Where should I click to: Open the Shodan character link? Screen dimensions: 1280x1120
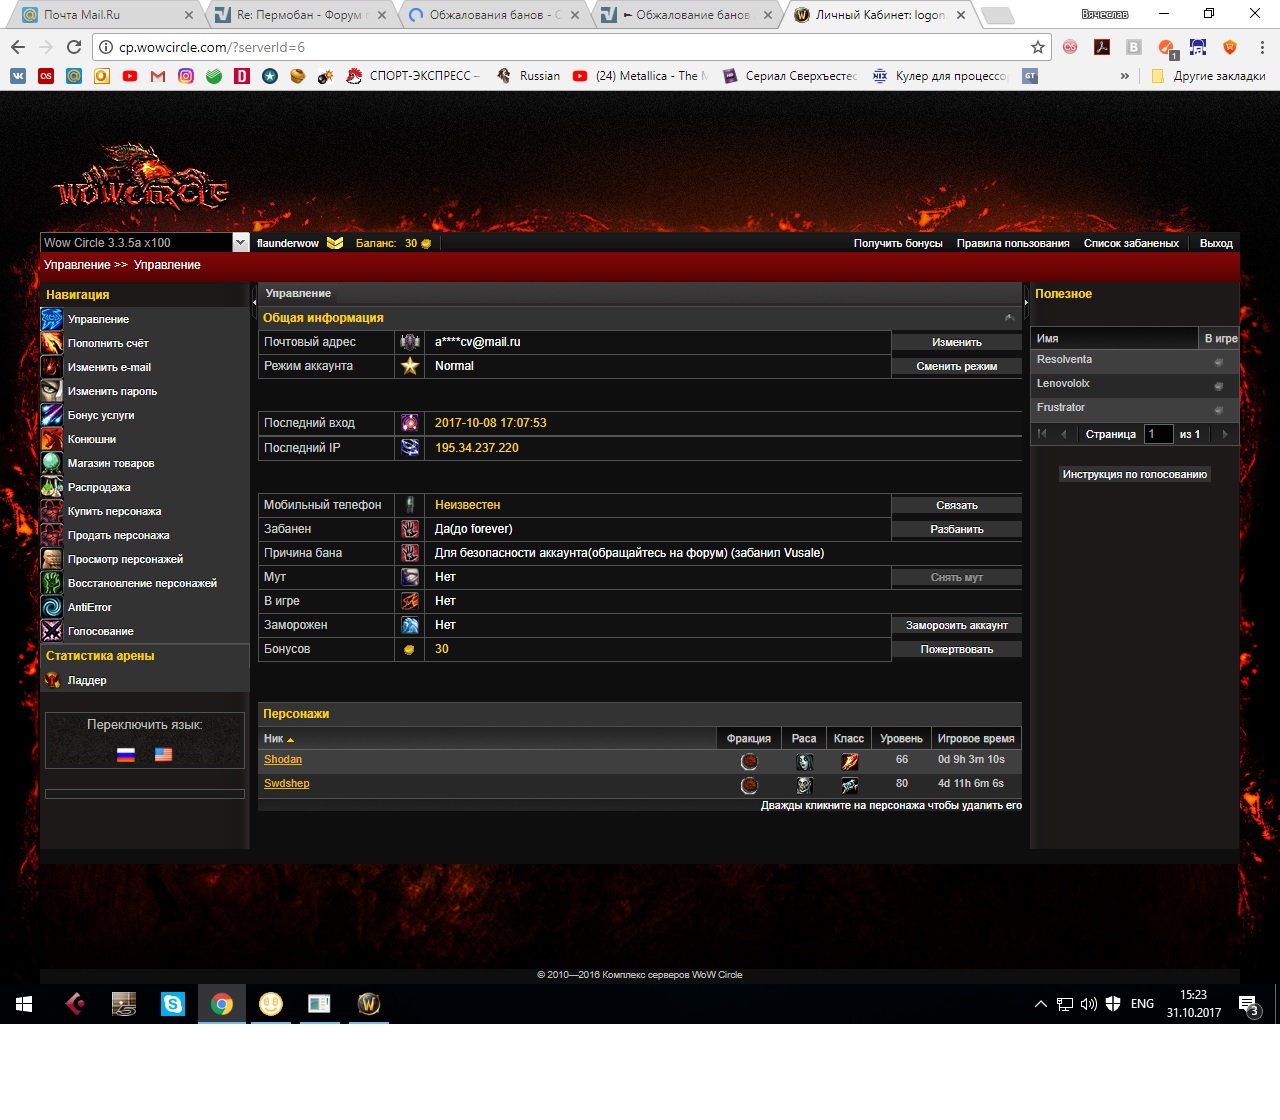pos(283,760)
